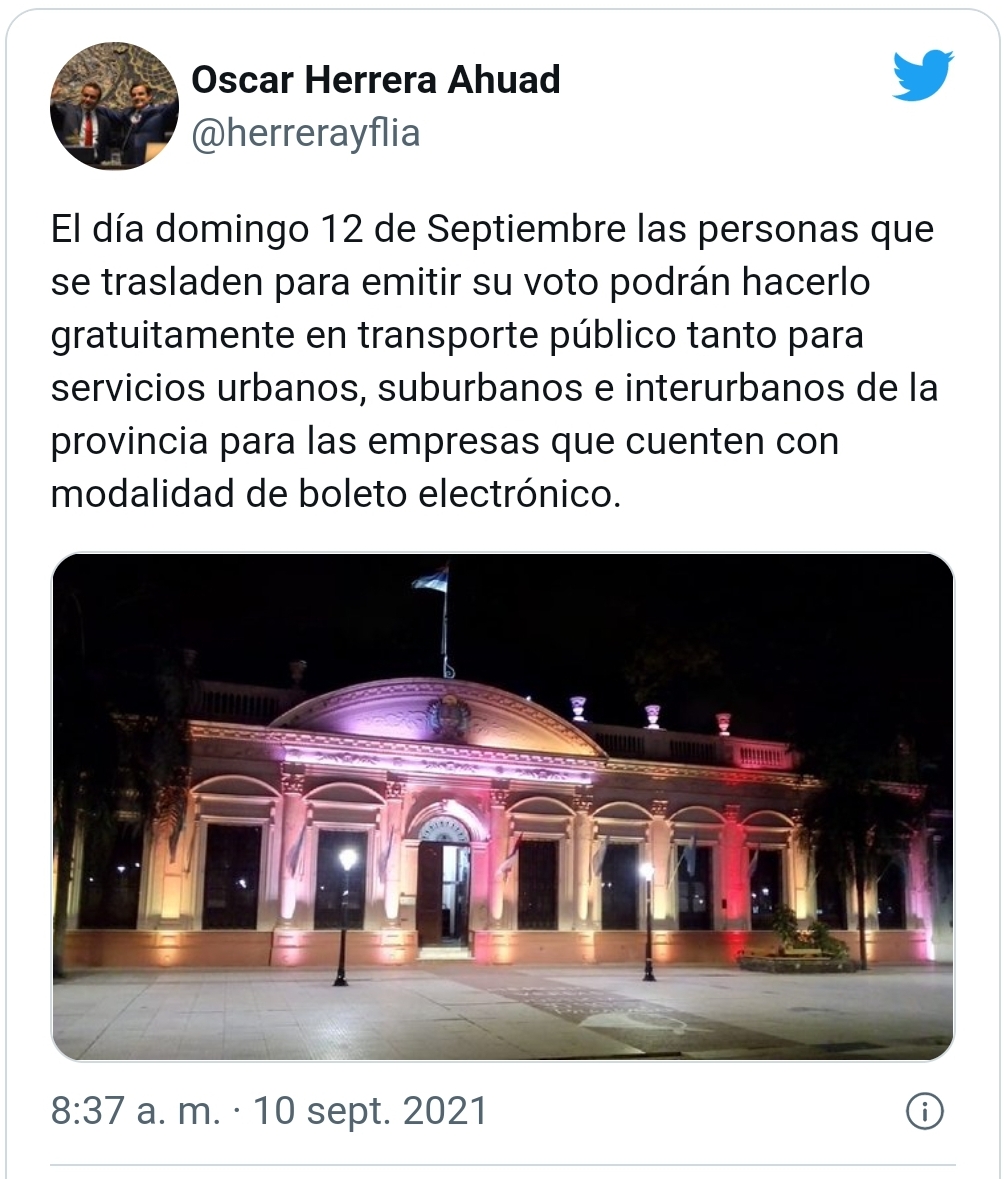The width and height of the screenshot is (1006, 1179).
Task: Open the illuminated government building photo
Action: pyautogui.click(x=503, y=807)
